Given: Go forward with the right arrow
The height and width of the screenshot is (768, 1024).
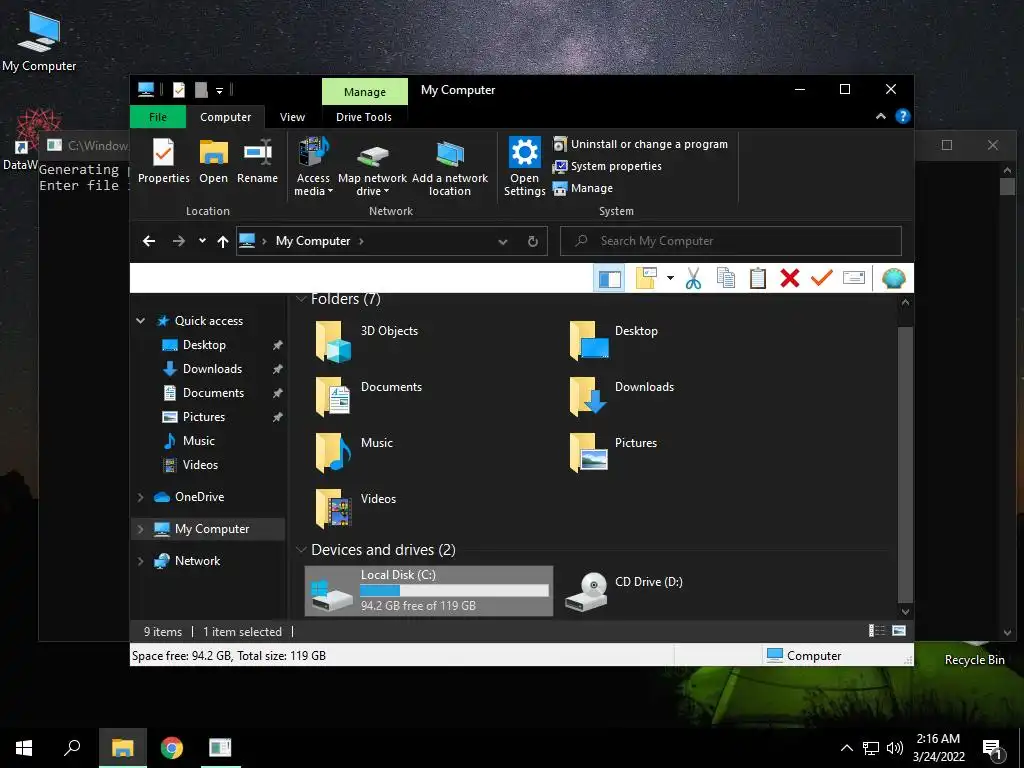Looking at the screenshot, I should (178, 241).
